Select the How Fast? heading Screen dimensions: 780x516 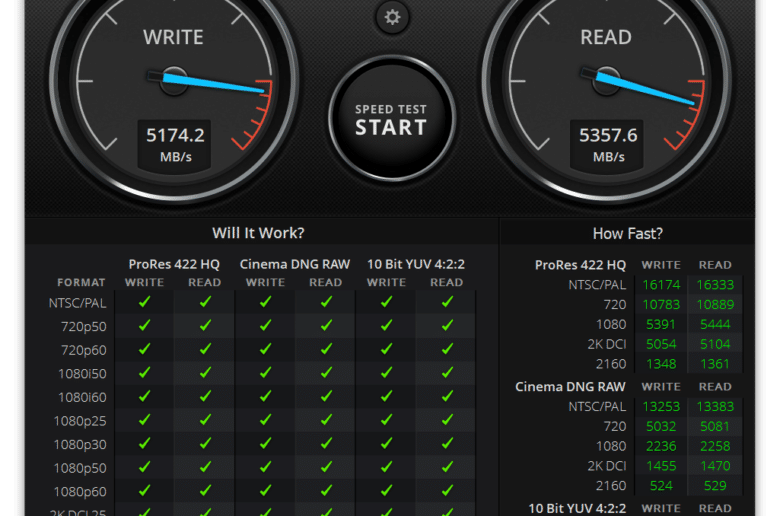[x=628, y=233]
